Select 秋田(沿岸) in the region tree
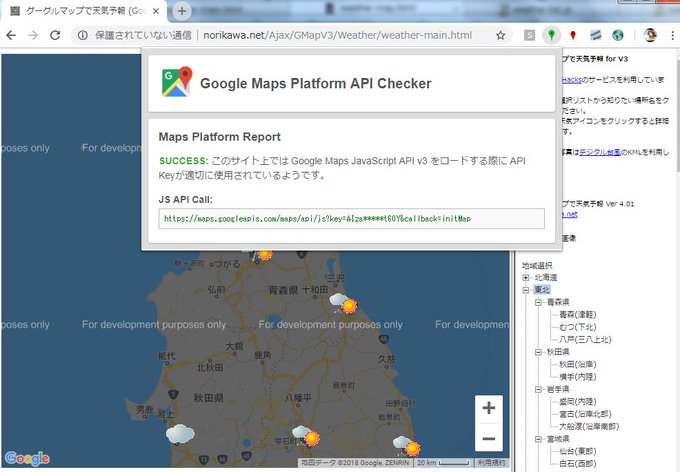The image size is (680, 472). pos(578,364)
